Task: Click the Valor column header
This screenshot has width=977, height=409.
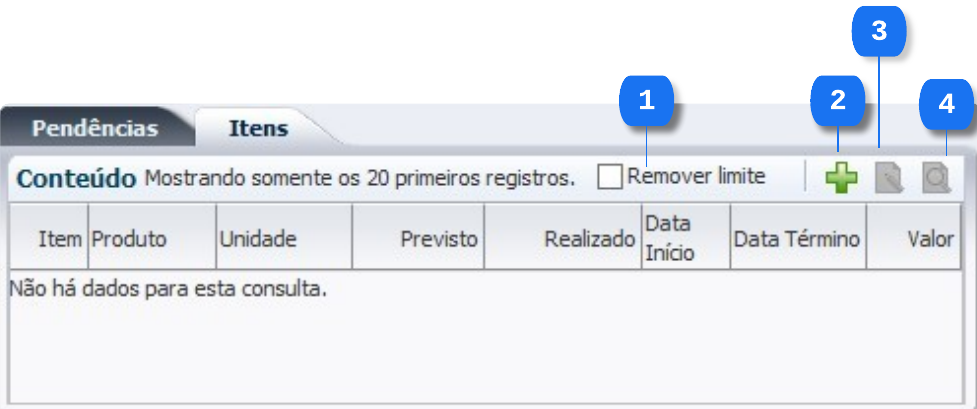Action: click(913, 237)
